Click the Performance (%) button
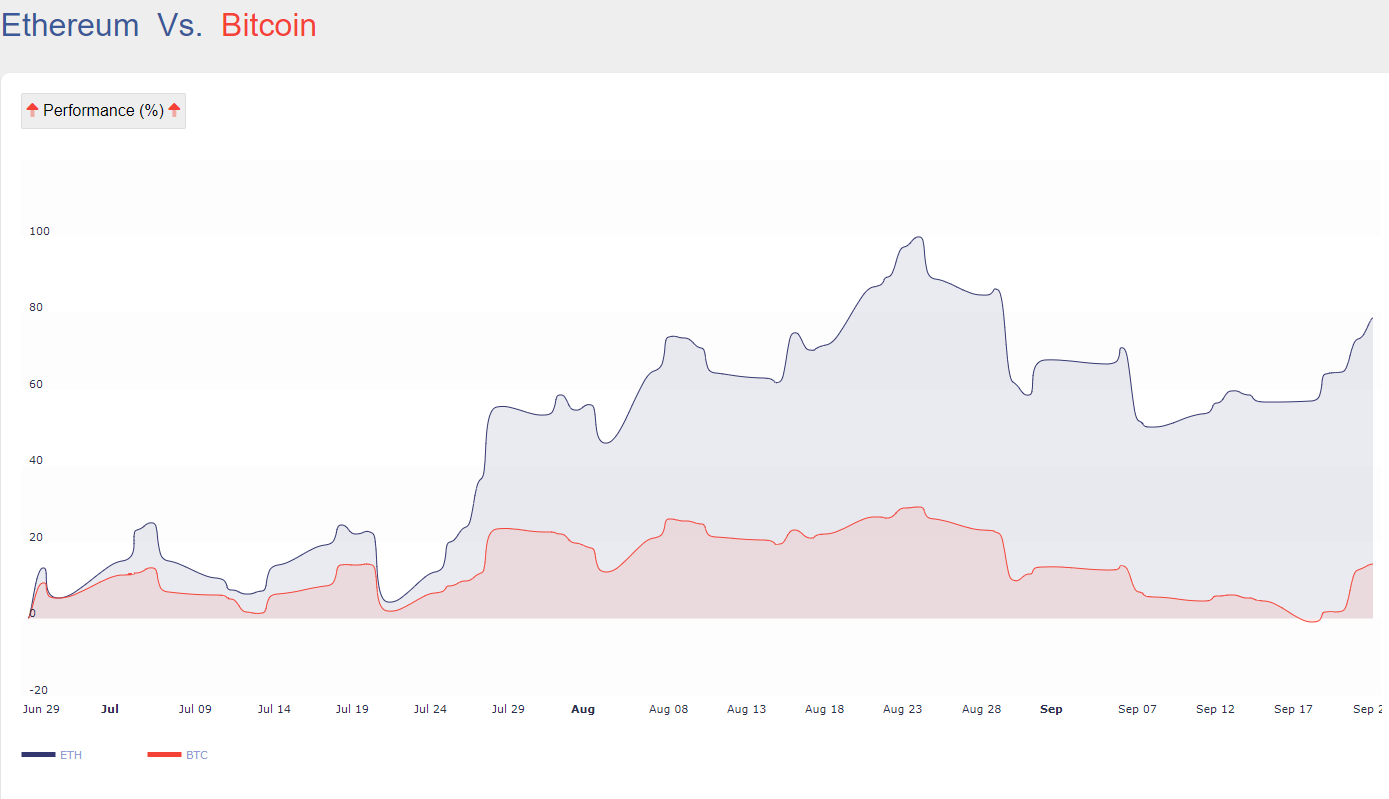 [103, 111]
